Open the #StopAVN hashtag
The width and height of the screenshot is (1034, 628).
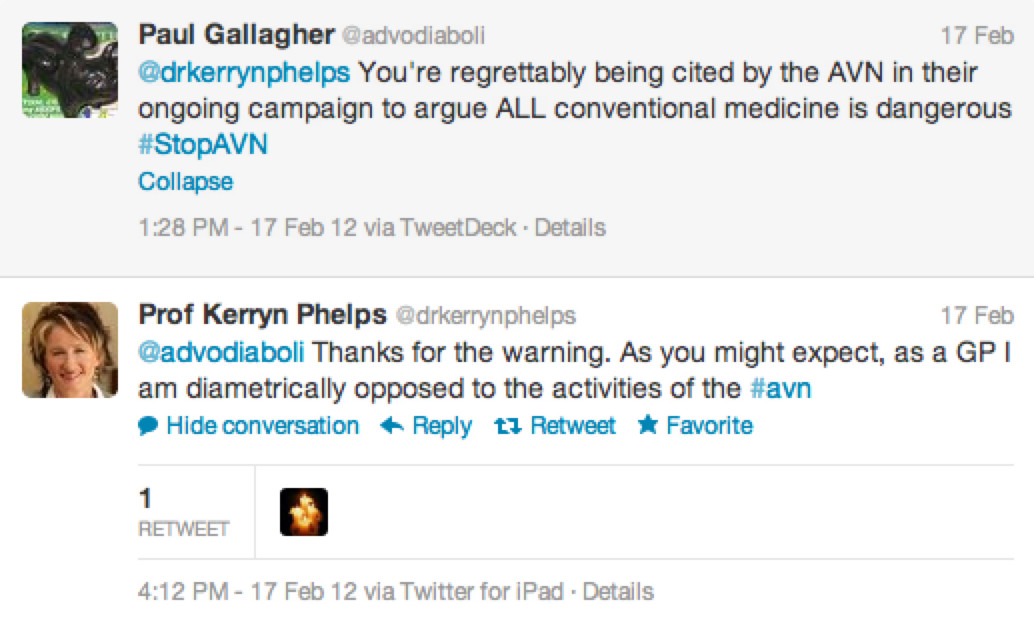203,146
